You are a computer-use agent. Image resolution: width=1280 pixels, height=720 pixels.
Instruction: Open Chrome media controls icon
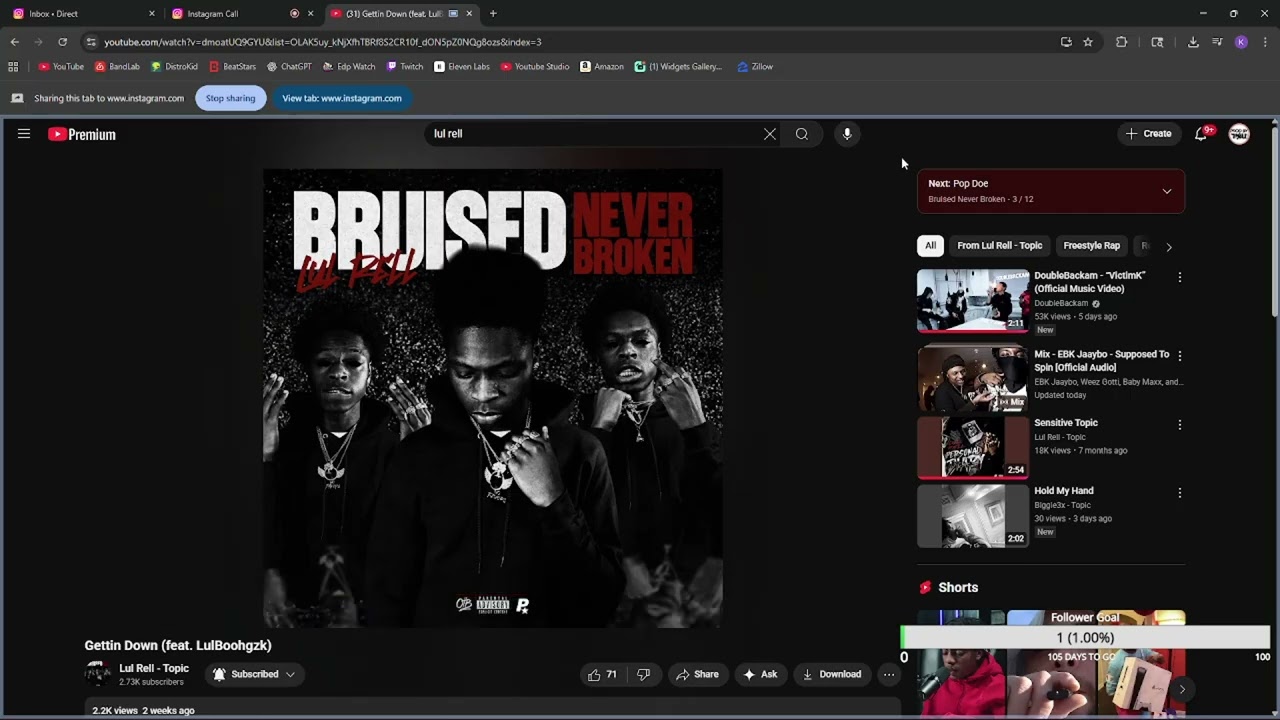click(1217, 42)
